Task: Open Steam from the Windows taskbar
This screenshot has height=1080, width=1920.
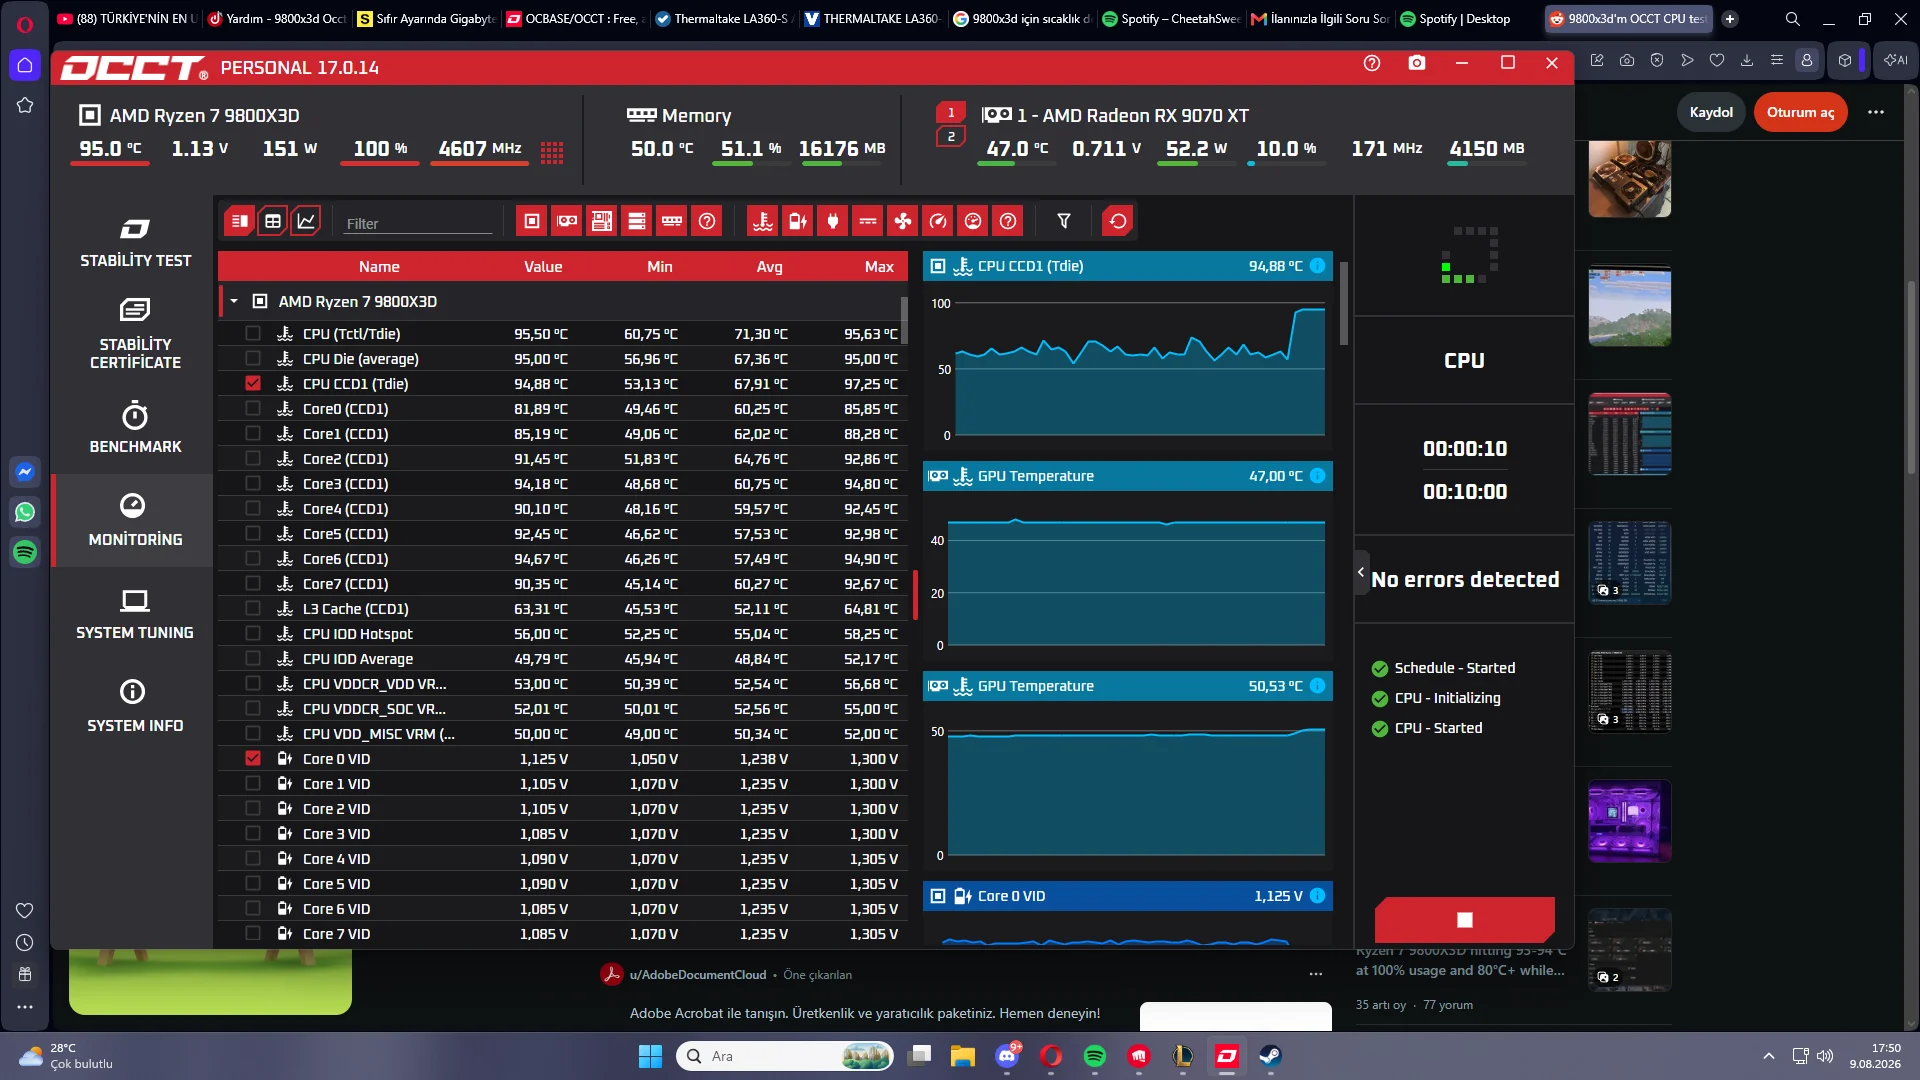Action: 1270,1056
